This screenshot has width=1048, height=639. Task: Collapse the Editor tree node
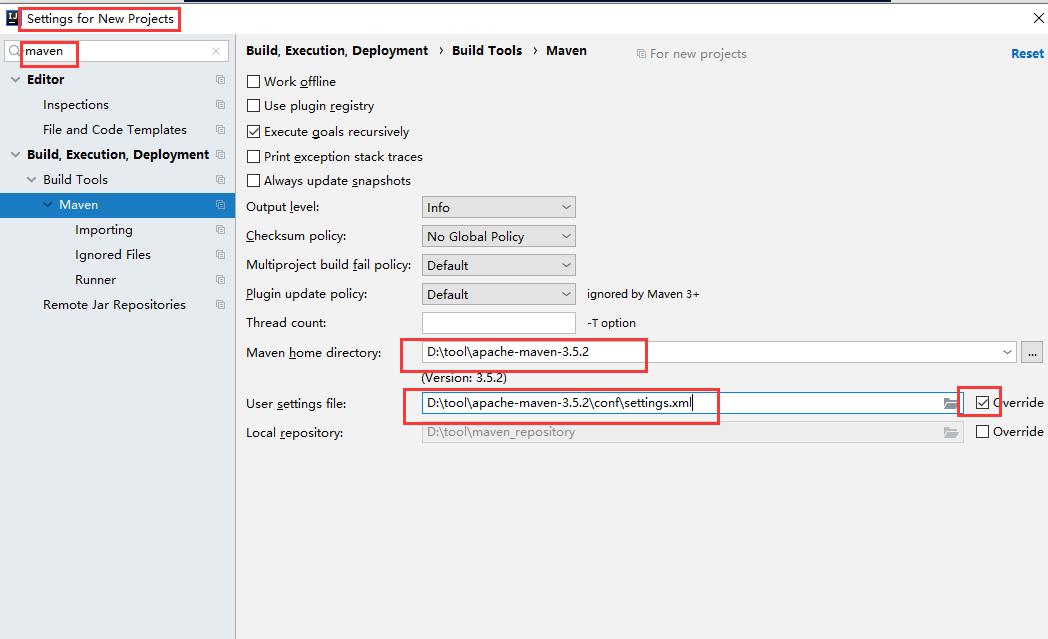click(x=15, y=80)
